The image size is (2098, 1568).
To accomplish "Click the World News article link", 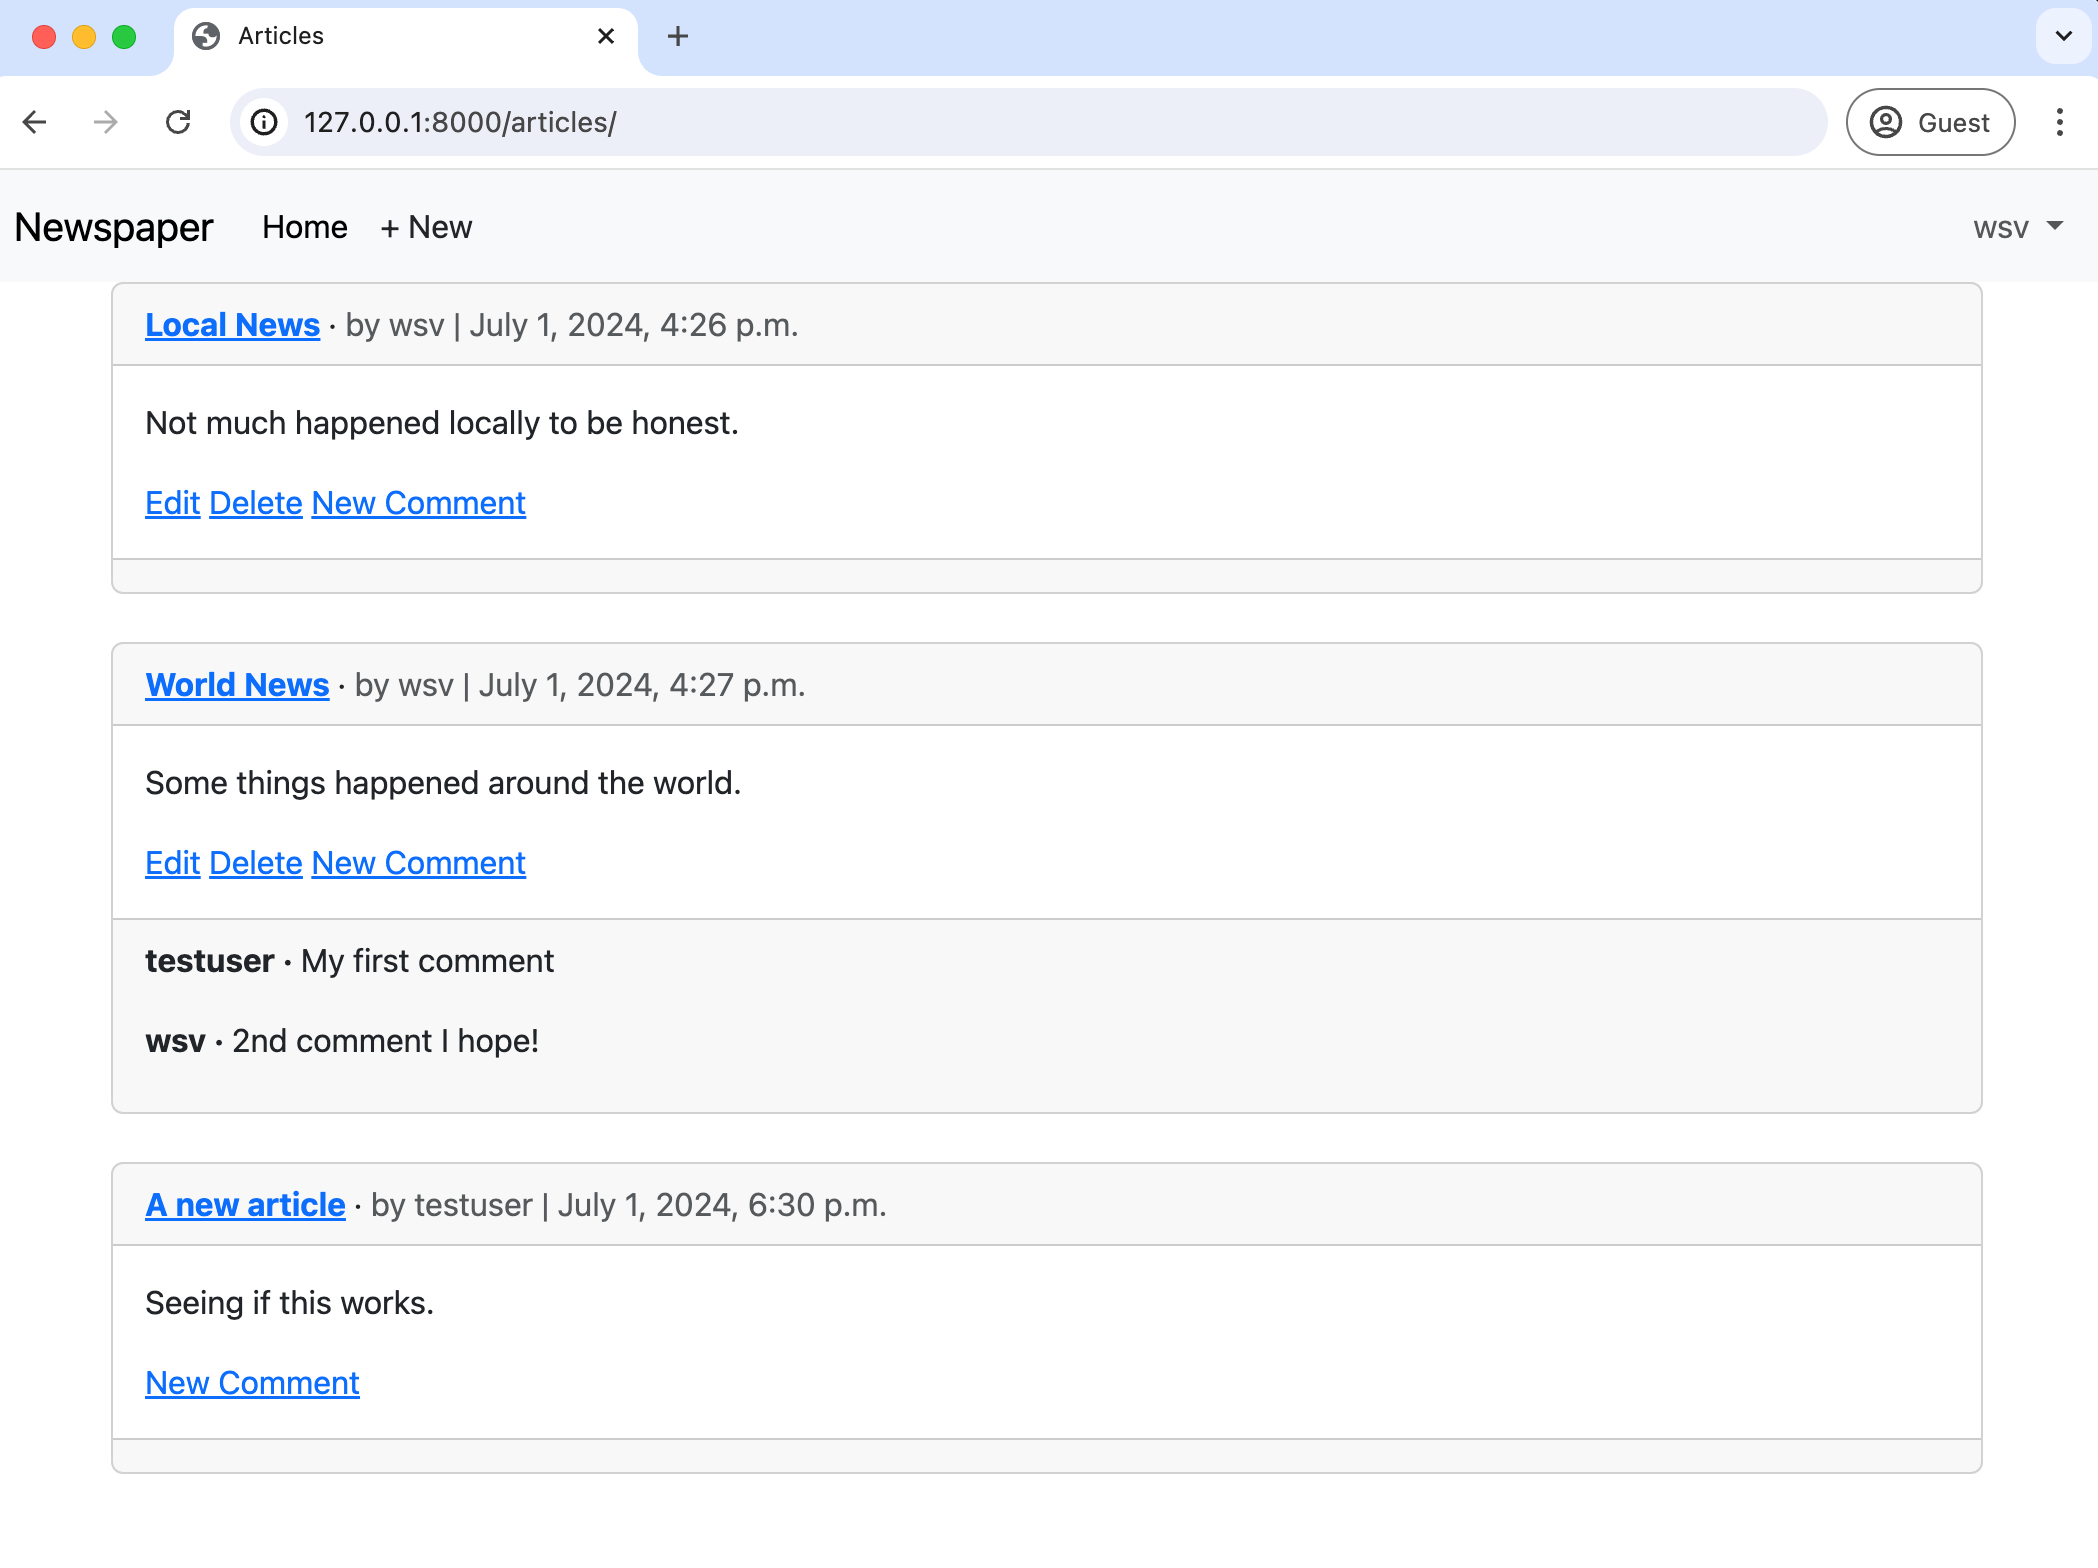I will (235, 684).
